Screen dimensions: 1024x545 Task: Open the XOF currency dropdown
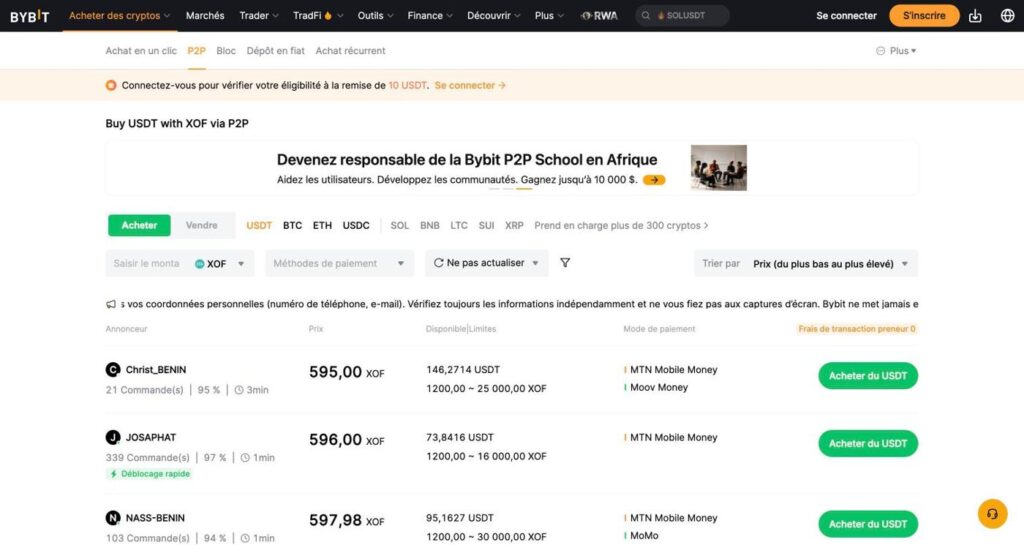coord(220,264)
